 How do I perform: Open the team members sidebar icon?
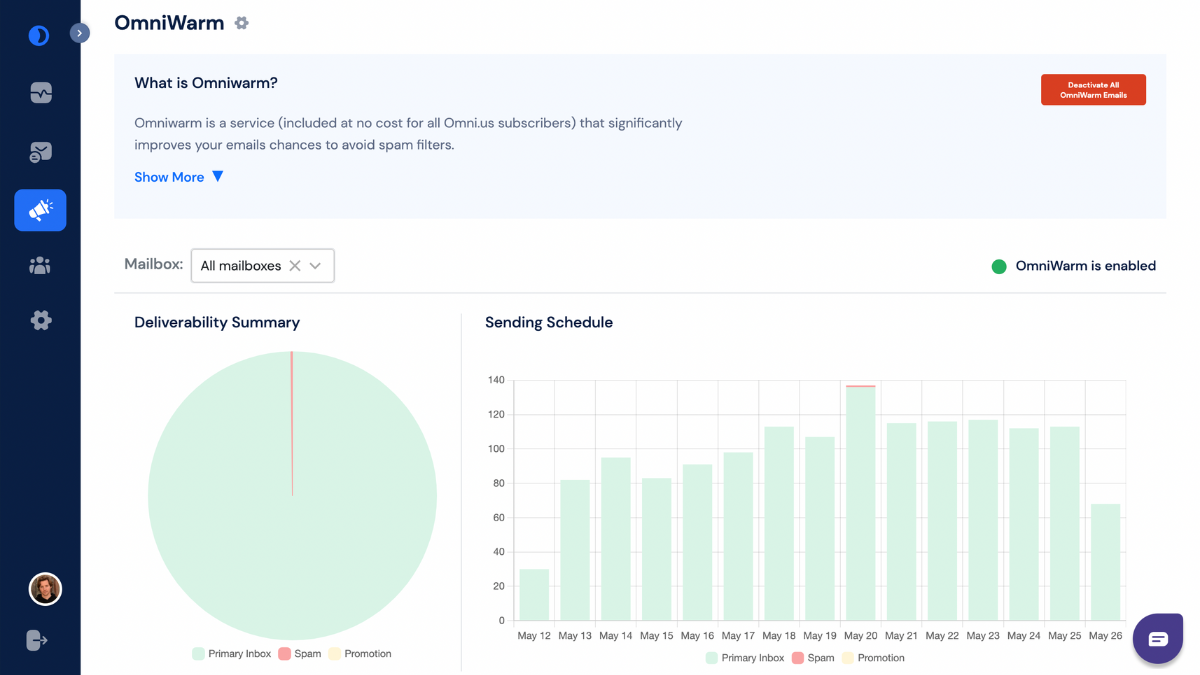[40, 266]
